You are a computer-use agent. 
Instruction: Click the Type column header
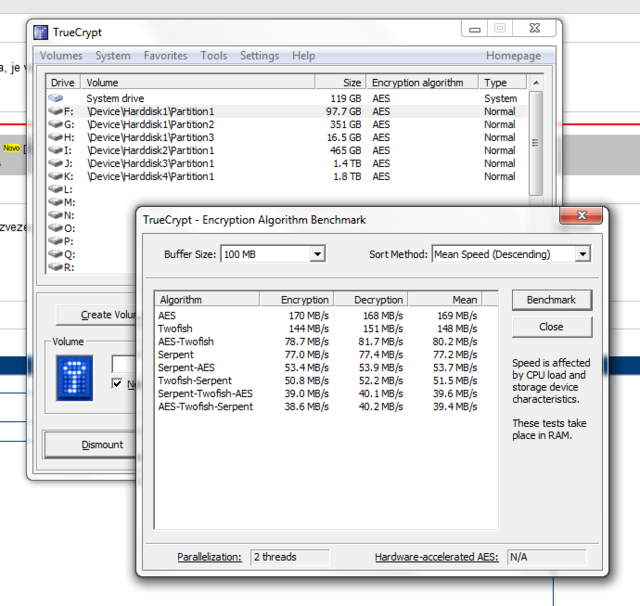(502, 82)
